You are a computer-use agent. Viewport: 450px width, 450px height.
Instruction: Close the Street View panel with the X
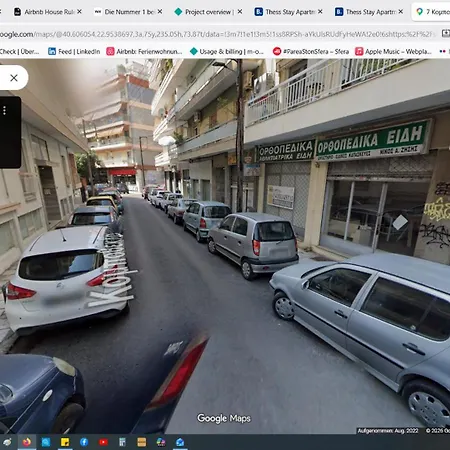click(x=14, y=78)
